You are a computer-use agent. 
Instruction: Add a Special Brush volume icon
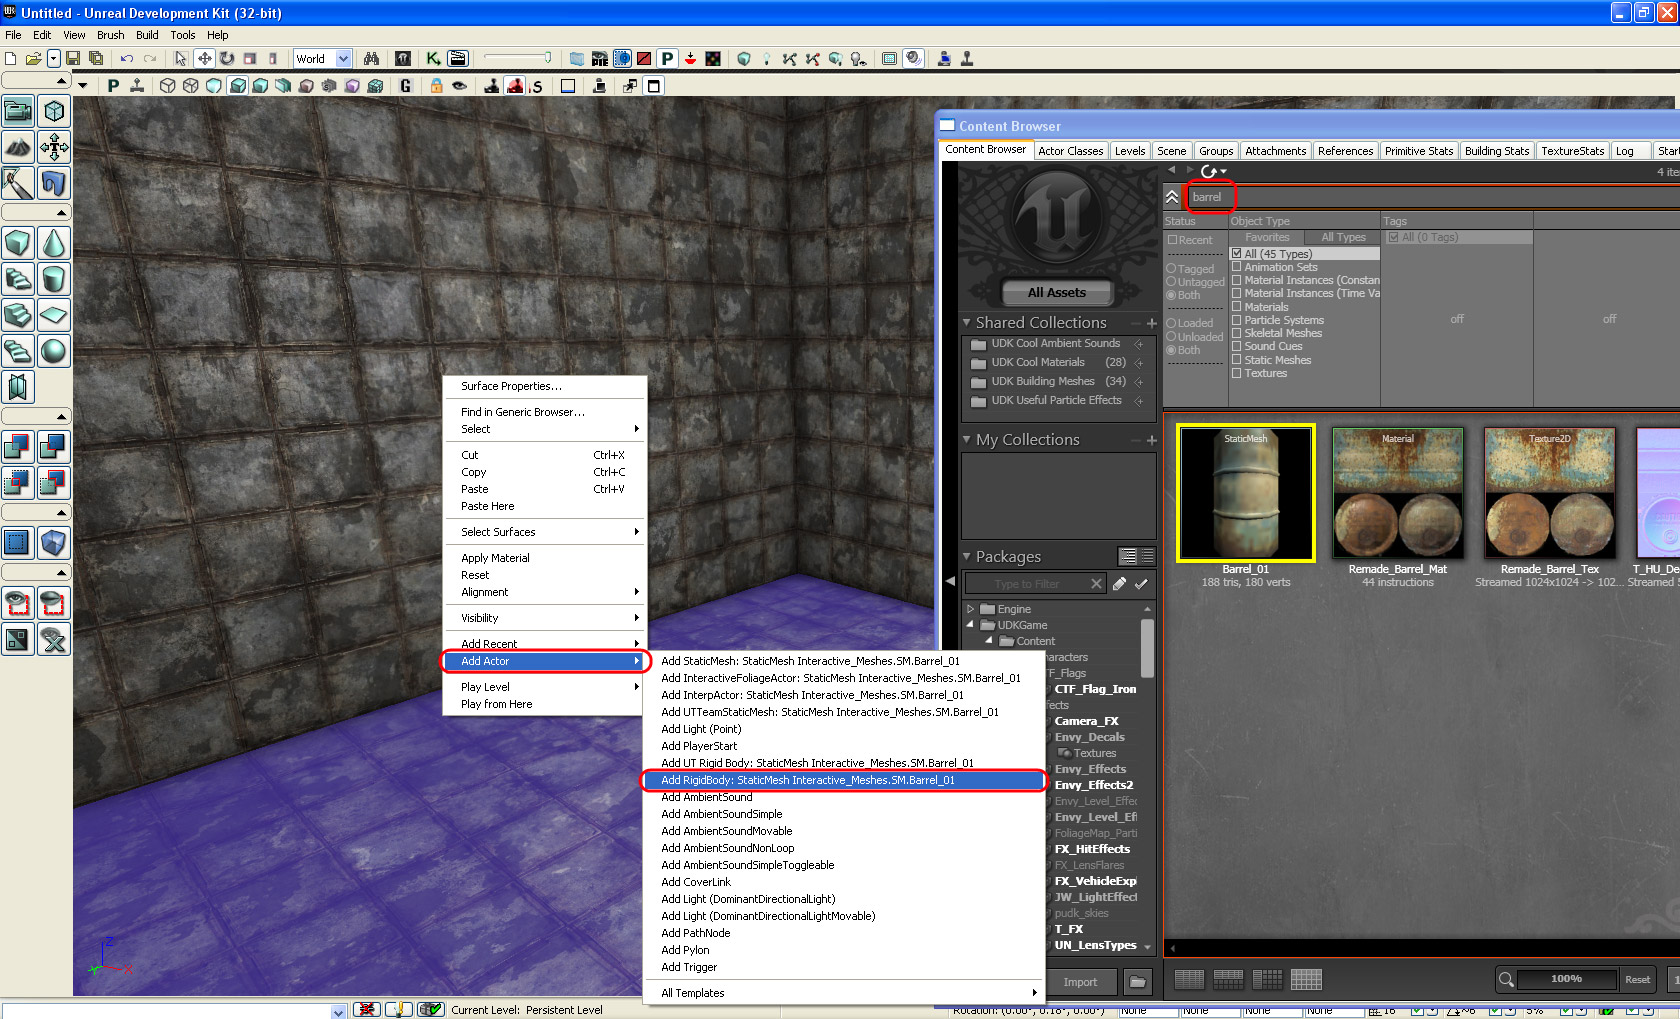coord(18,543)
